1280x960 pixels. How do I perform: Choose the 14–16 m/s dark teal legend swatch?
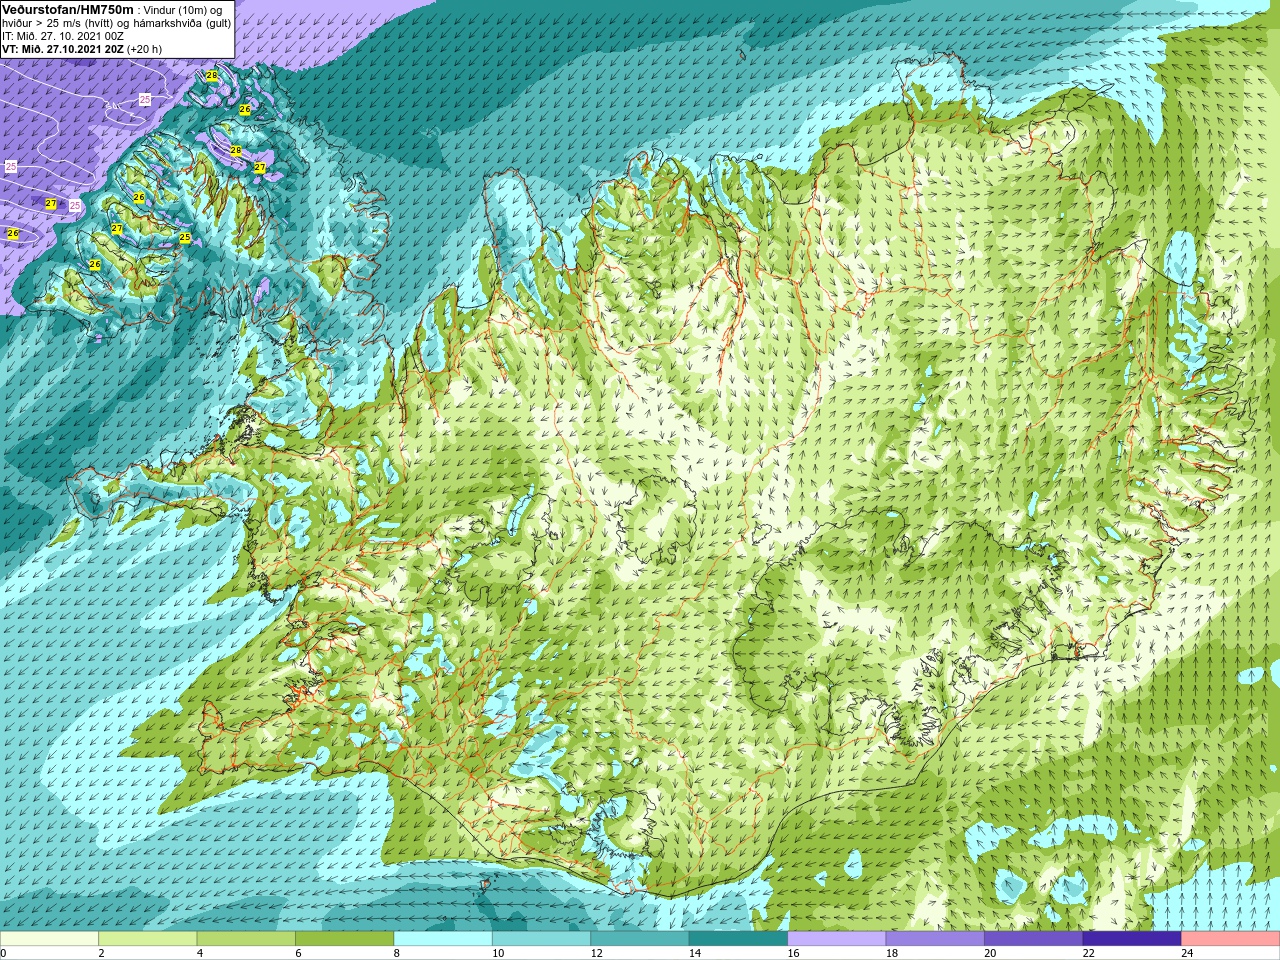[x=738, y=939]
